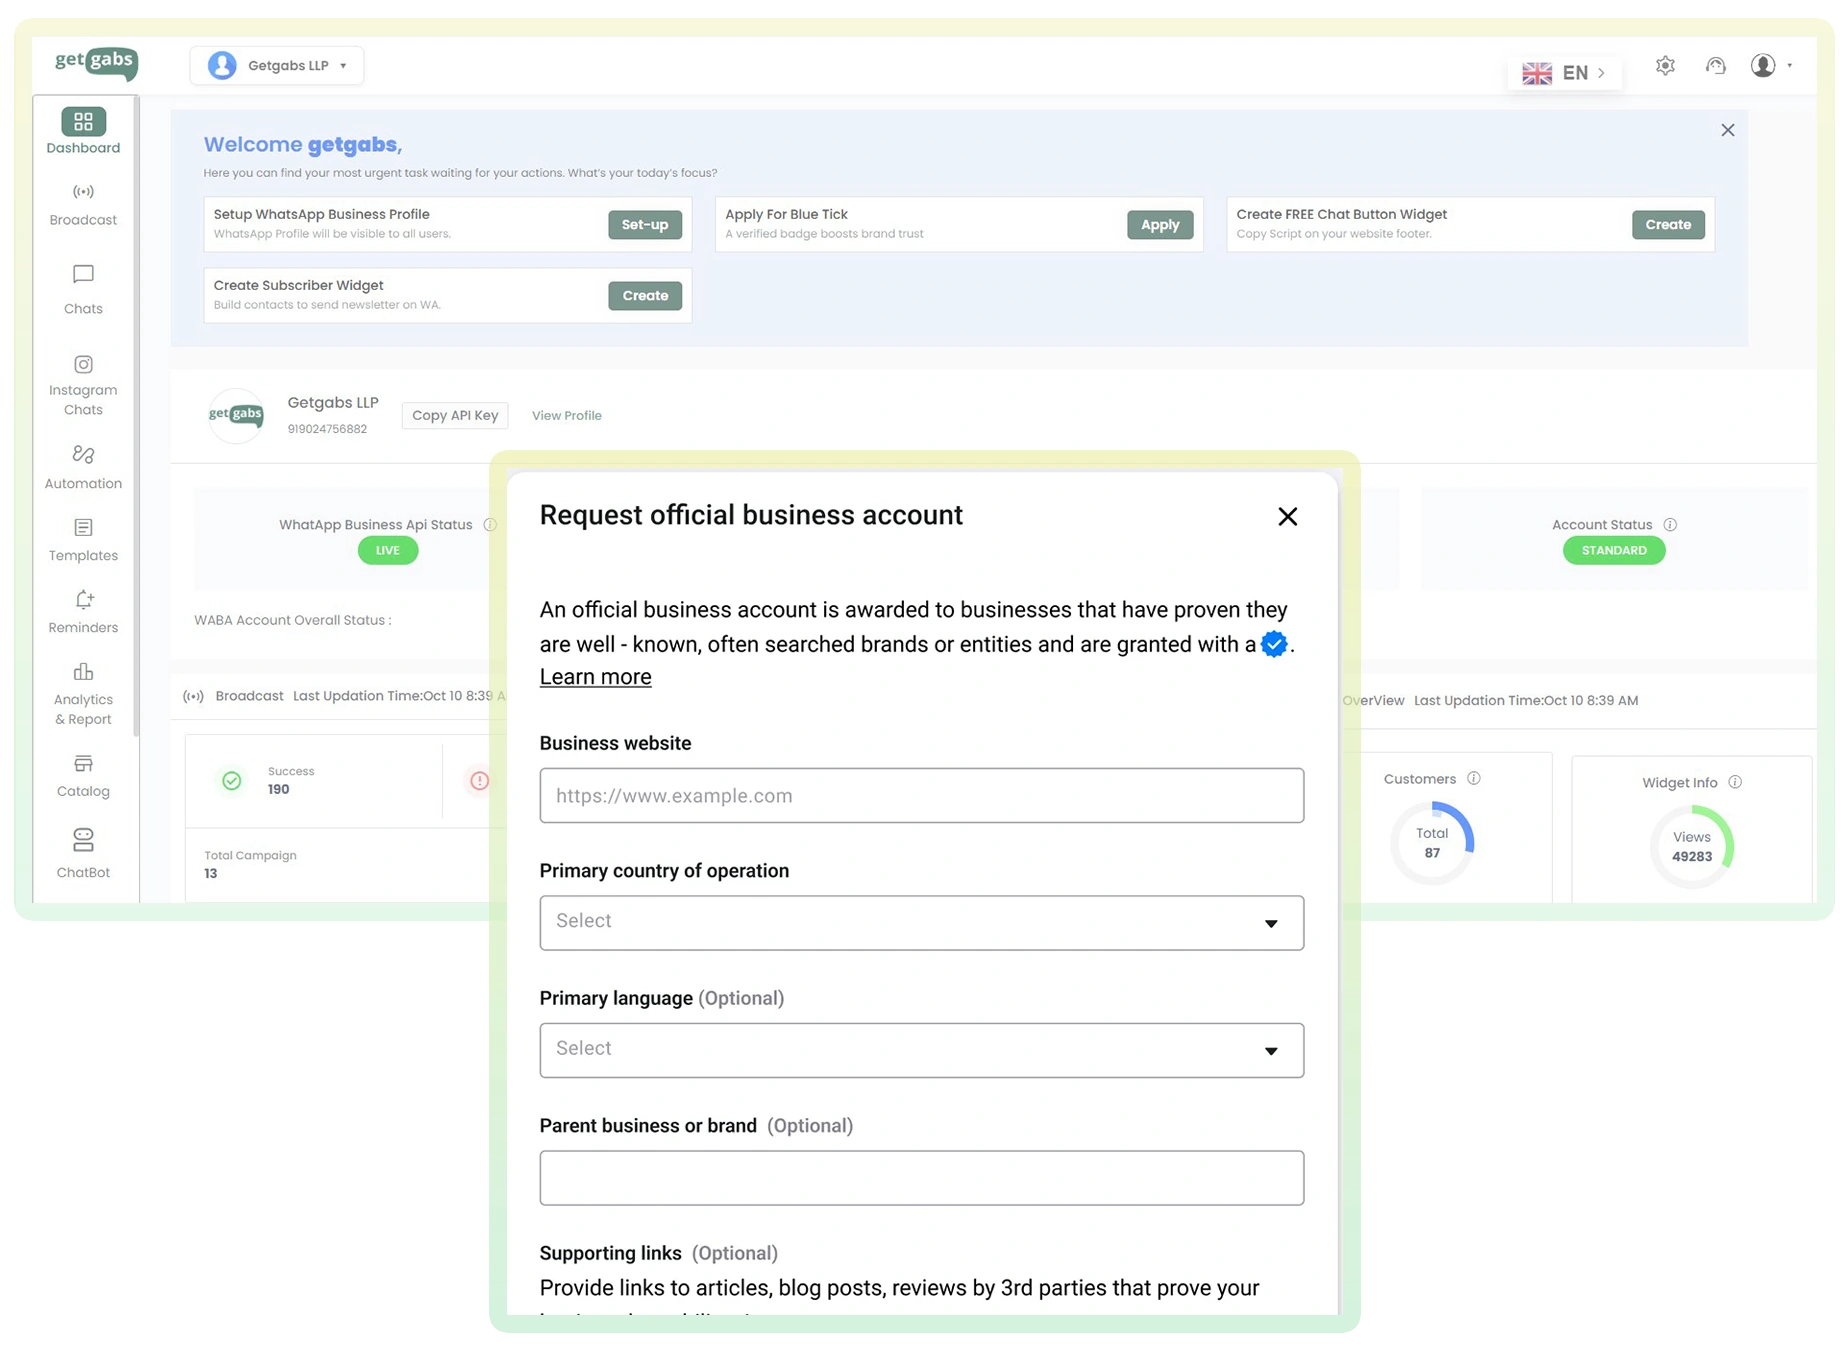
Task: Click the Learn more link
Action: coord(595,677)
